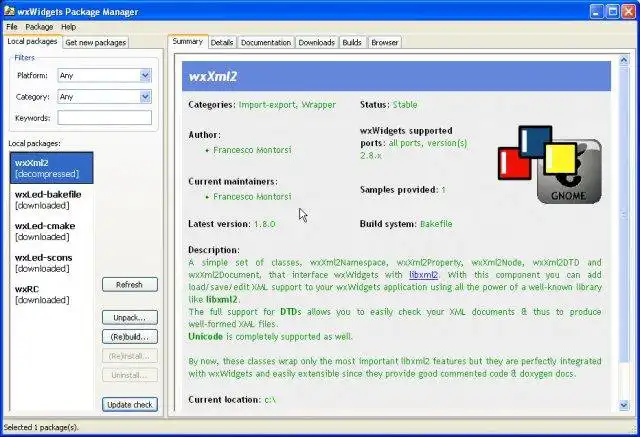640x437 pixels.
Task: Open the Help menu
Action: click(69, 27)
